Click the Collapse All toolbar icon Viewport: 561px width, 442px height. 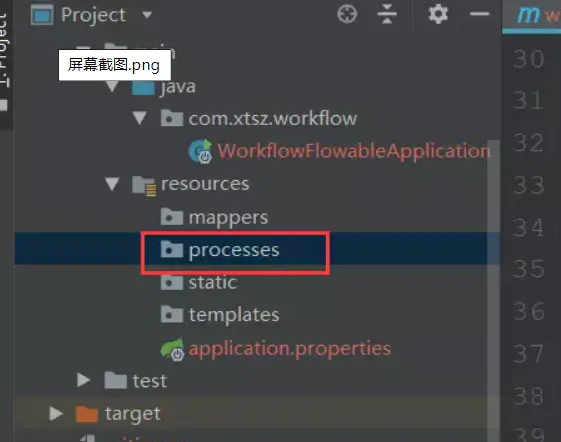pos(387,14)
